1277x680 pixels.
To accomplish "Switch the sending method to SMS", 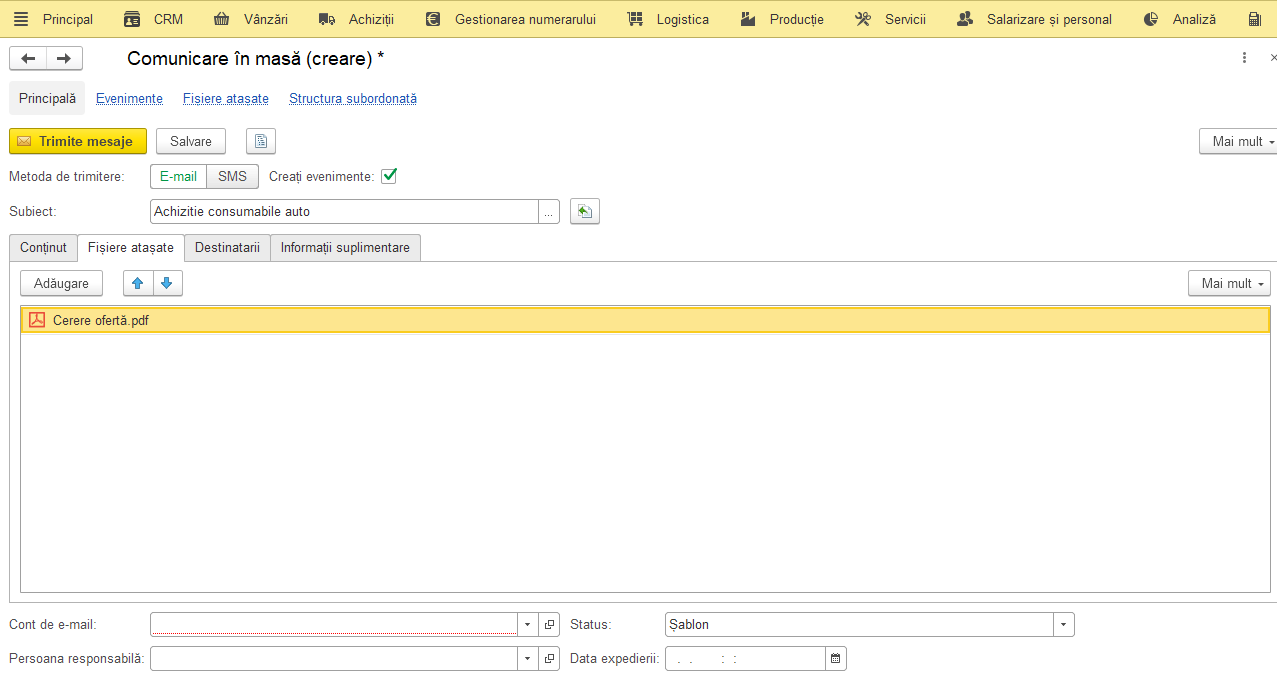I will coord(232,176).
